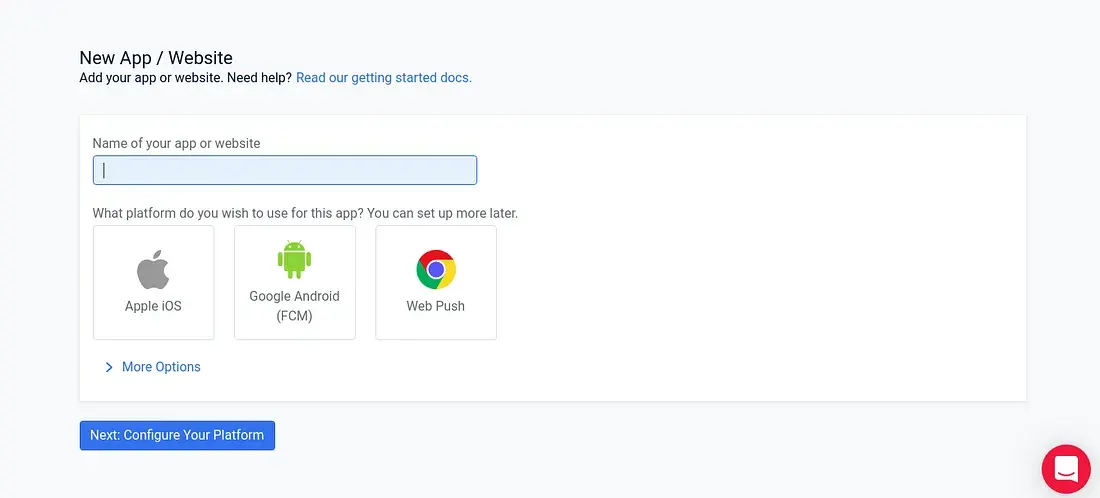Screen dimensions: 1100x498
Task: Click the platform question text
Action: (305, 213)
